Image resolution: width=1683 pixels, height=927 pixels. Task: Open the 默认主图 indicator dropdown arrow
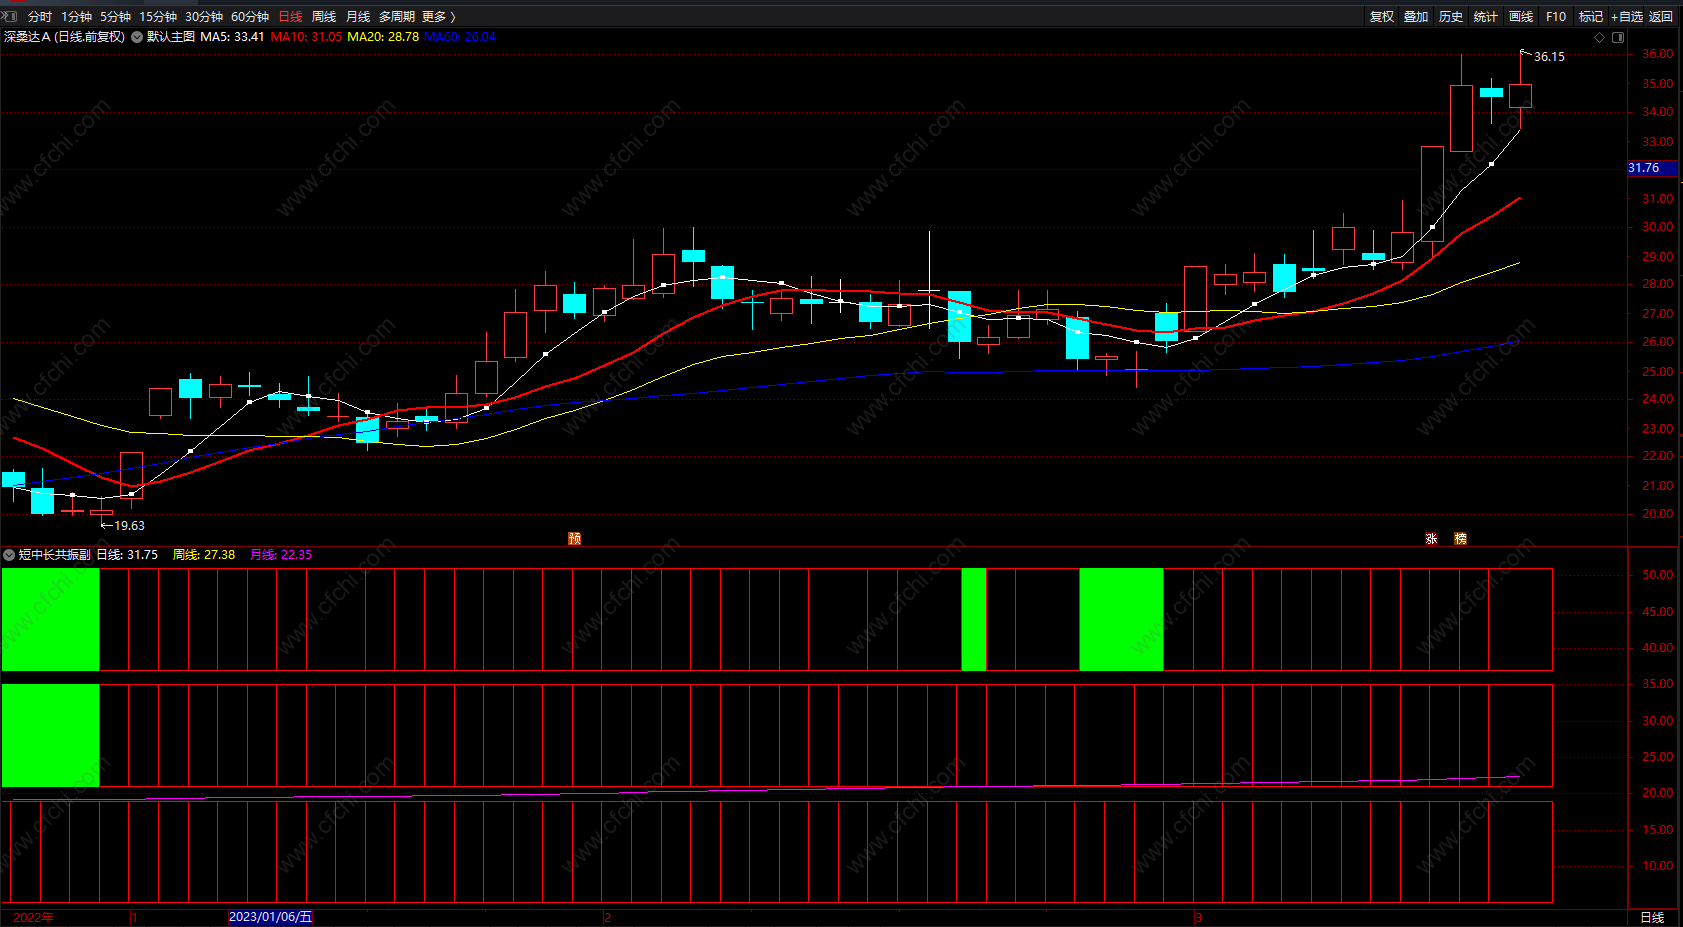(137, 37)
